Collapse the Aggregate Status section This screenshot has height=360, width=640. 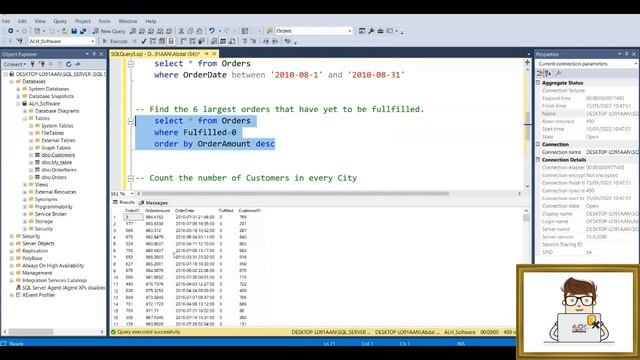click(x=538, y=82)
